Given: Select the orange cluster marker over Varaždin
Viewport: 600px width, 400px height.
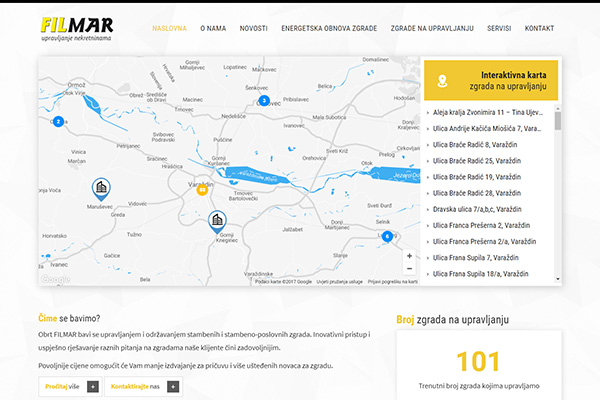Looking at the screenshot, I should (202, 189).
